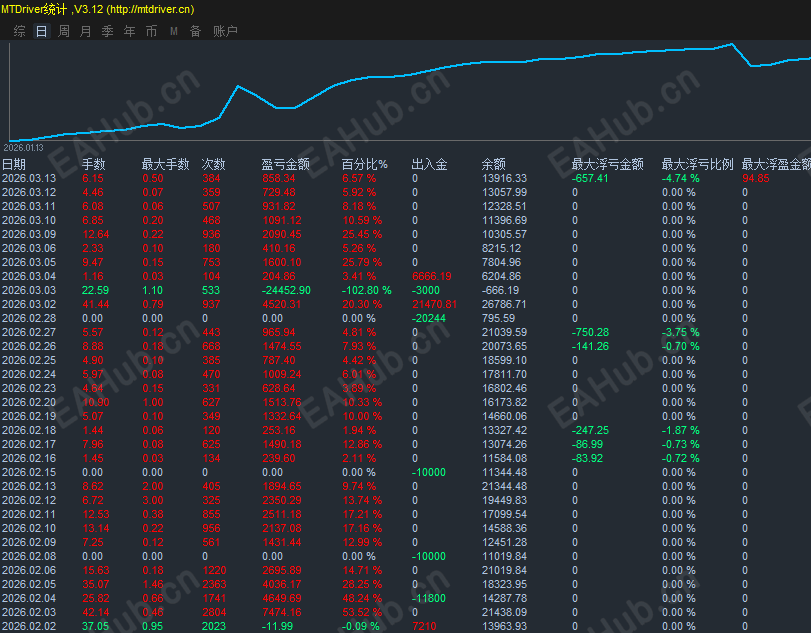This screenshot has width=811, height=633.
Task: Click loss value -24452.90
Action: pyautogui.click(x=286, y=290)
